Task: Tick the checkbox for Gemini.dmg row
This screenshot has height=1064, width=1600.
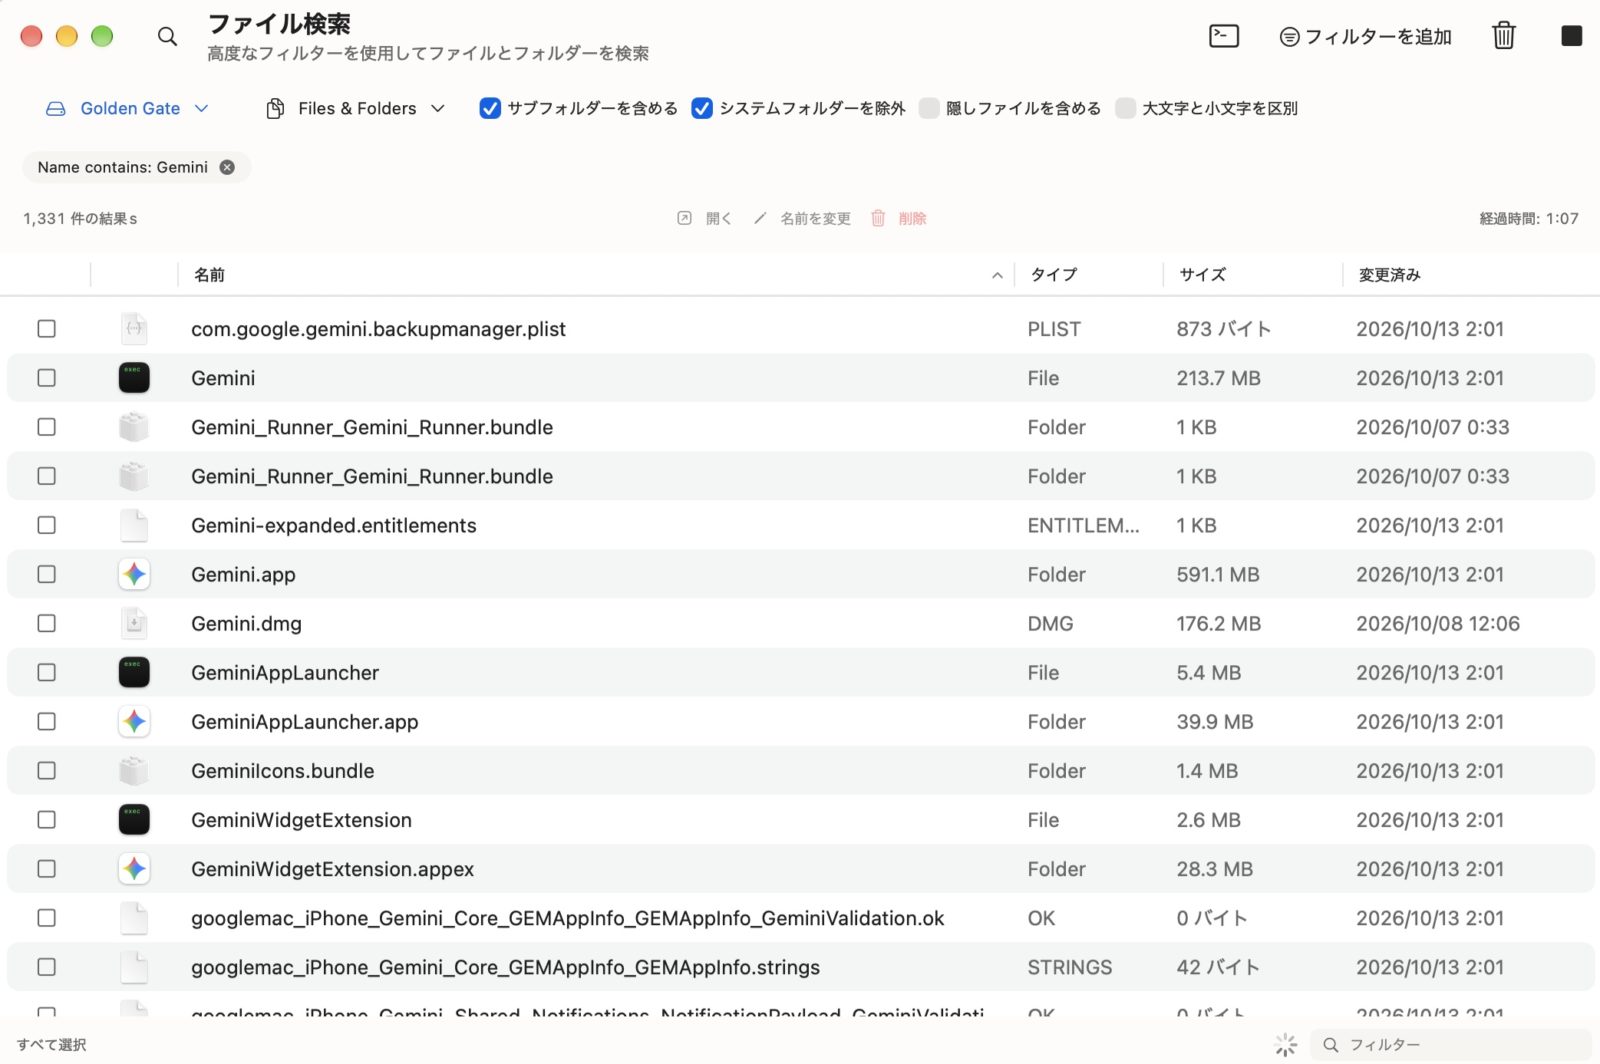Action: tap(46, 623)
